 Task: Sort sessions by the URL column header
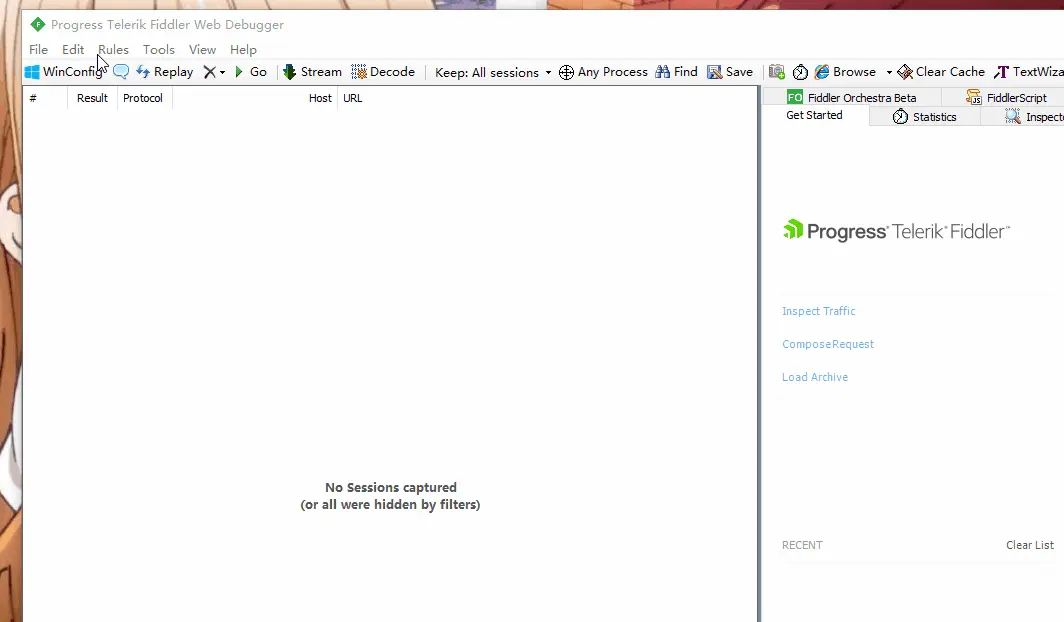[547, 98]
